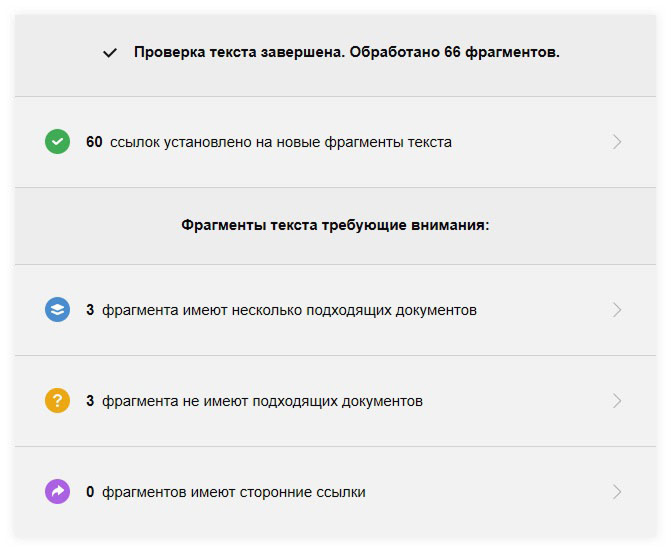Click the orange question mark icon
The width and height of the screenshot is (671, 552).
pyautogui.click(x=58, y=401)
